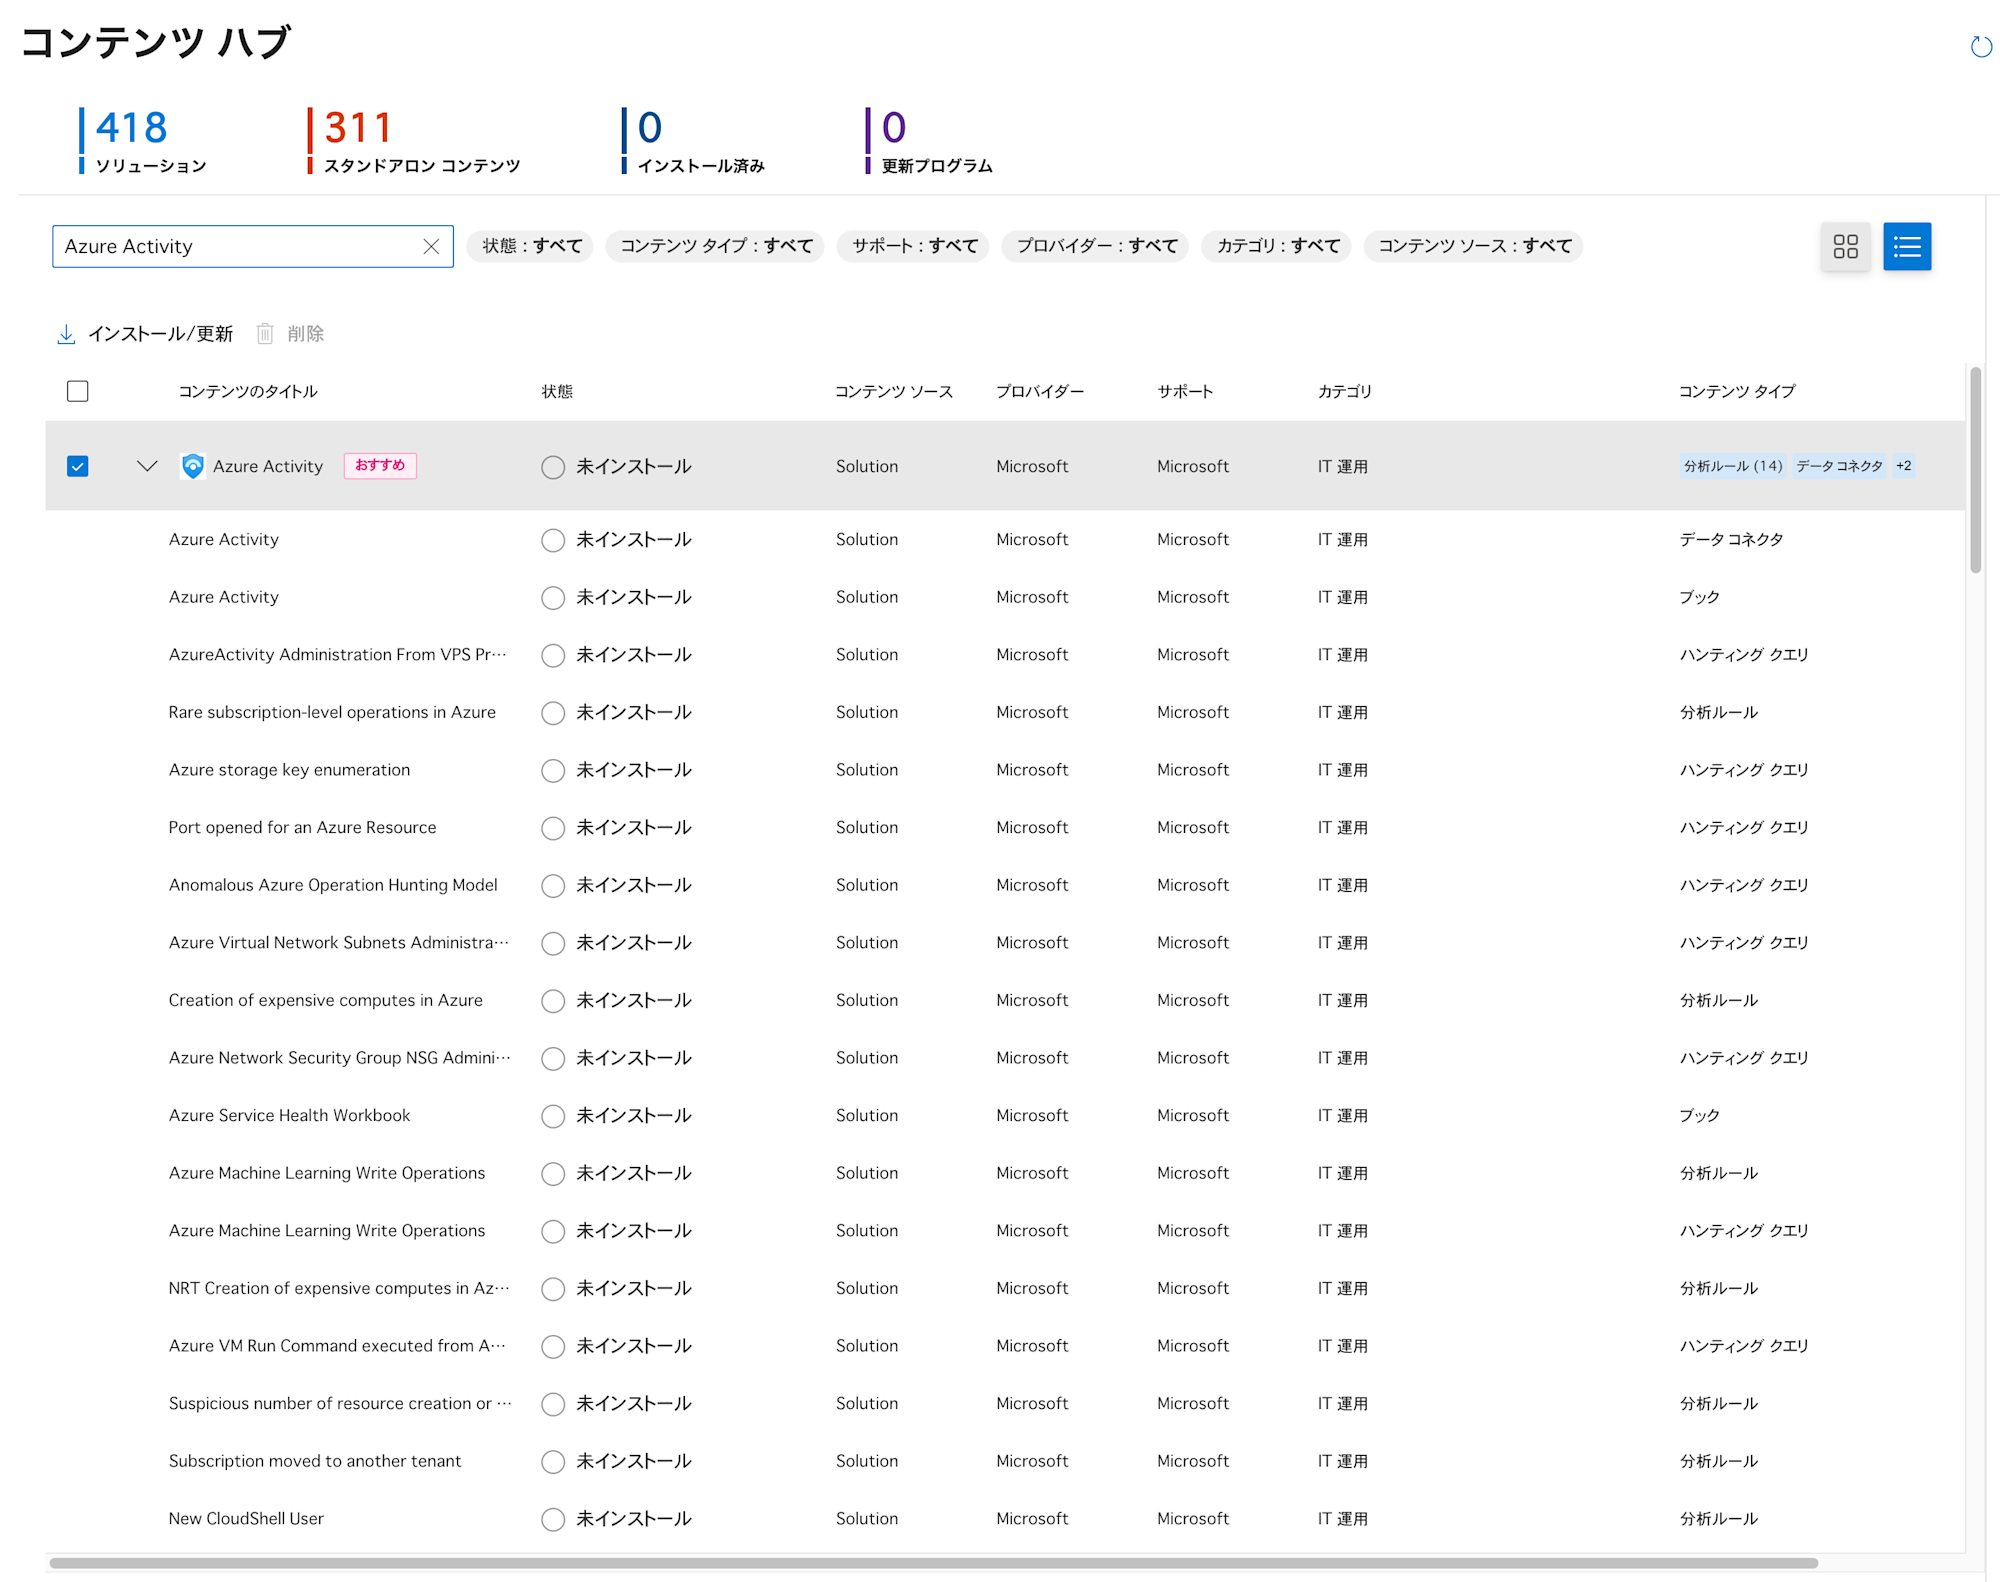This screenshot has width=2000, height=1582.
Task: Select the インストール済み count tile
Action: tap(693, 140)
